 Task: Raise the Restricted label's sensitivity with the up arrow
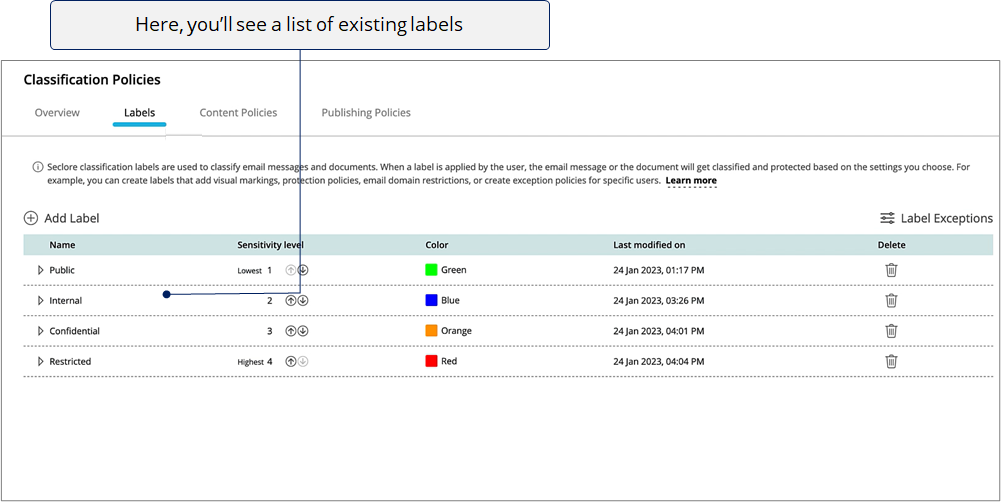290,361
